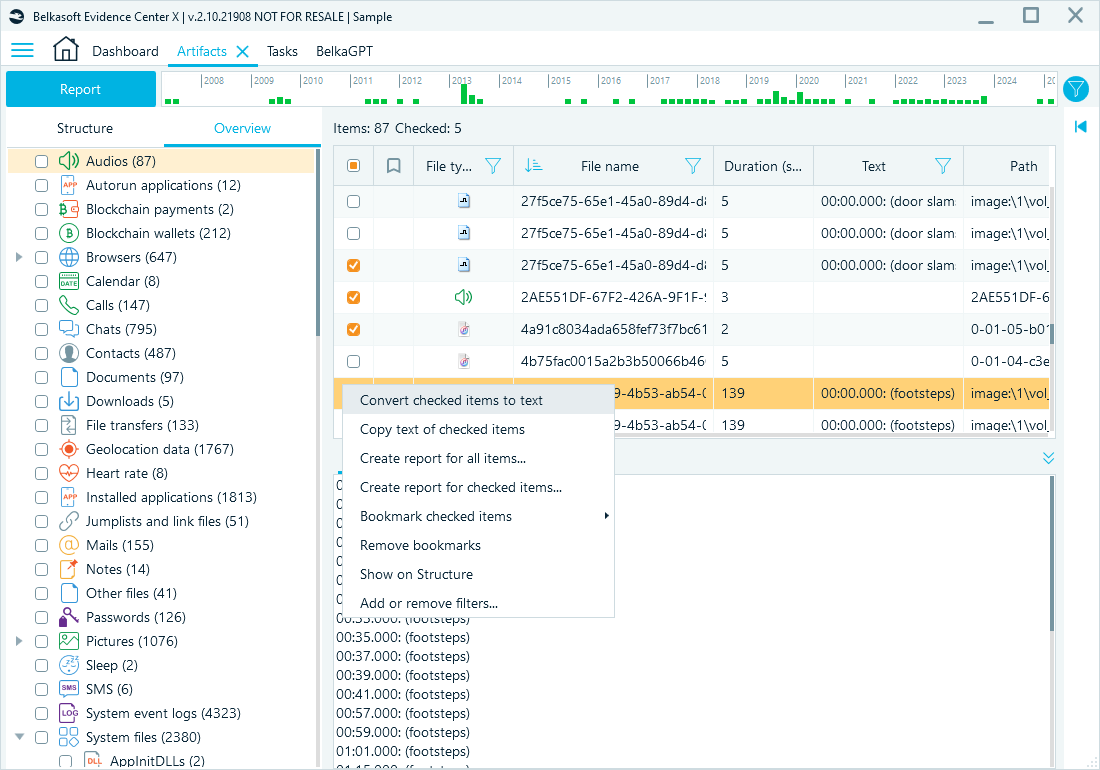Click the File name column filter icon
The height and width of the screenshot is (770, 1100).
tap(692, 166)
